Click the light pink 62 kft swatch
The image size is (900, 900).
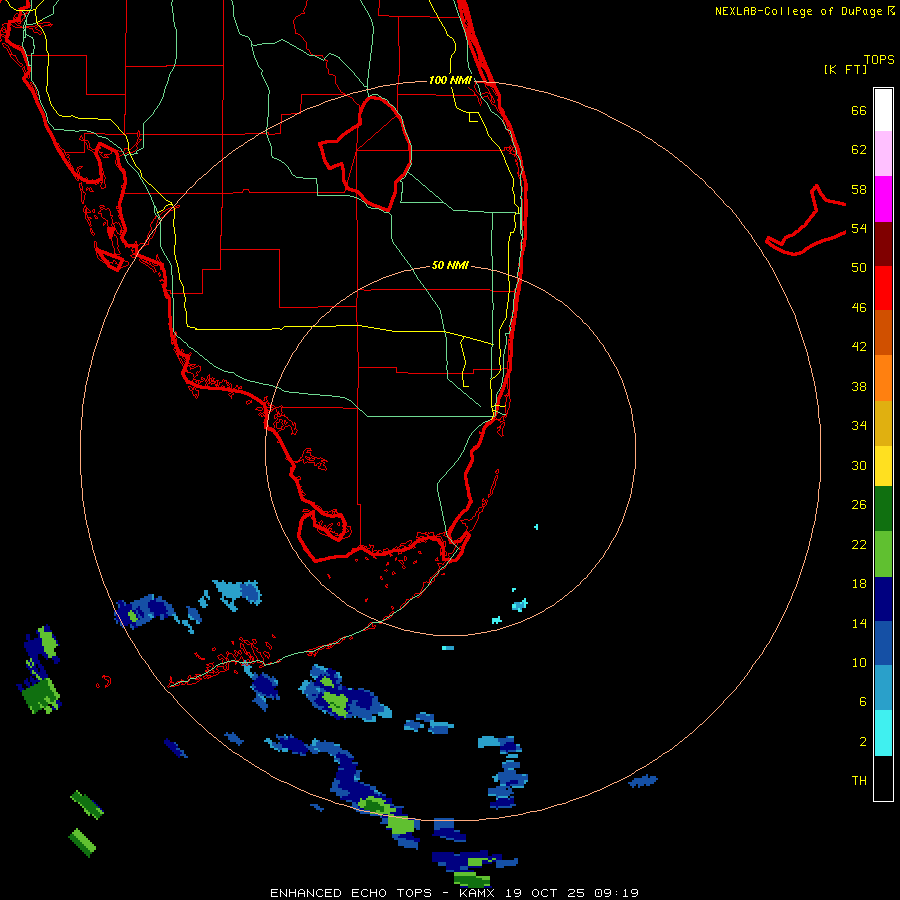tap(883, 153)
